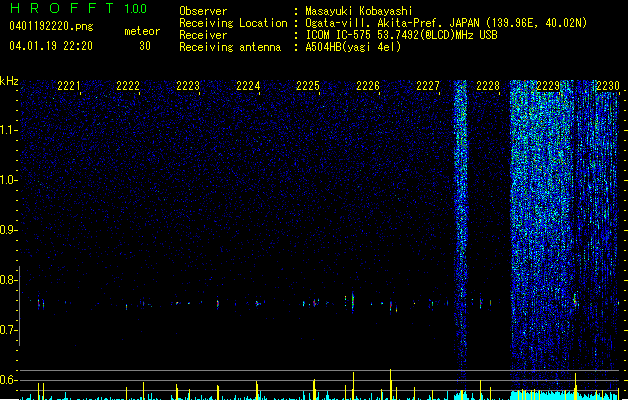Click the time marker 2224
629x400 pixels.
tap(248, 86)
